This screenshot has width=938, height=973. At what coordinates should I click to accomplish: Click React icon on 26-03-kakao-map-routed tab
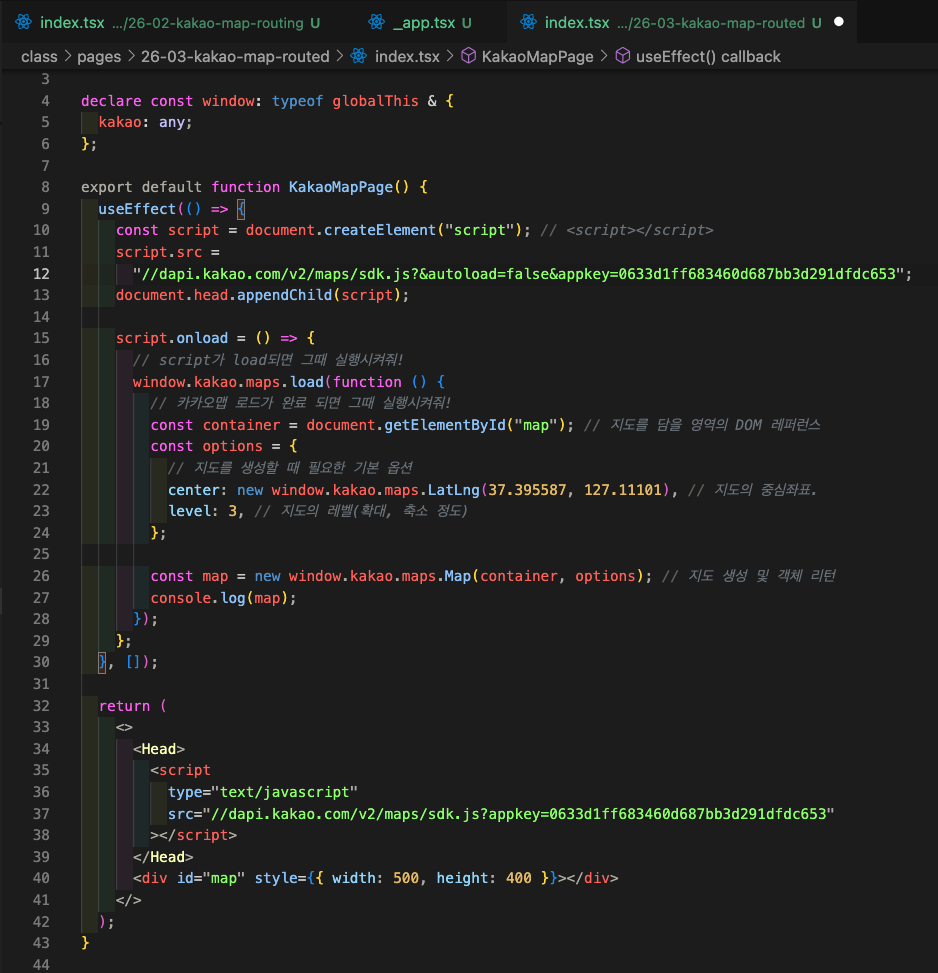click(529, 22)
